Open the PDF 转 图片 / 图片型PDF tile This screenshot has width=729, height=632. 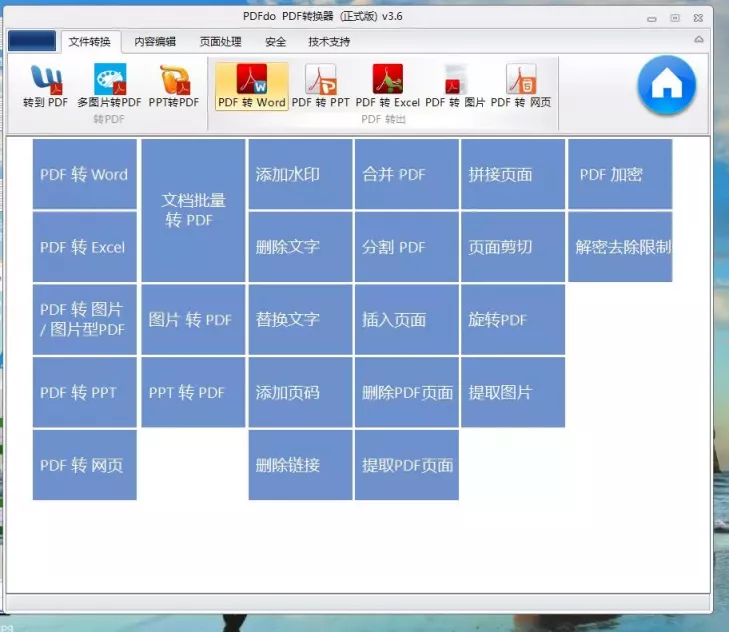pyautogui.click(x=85, y=319)
